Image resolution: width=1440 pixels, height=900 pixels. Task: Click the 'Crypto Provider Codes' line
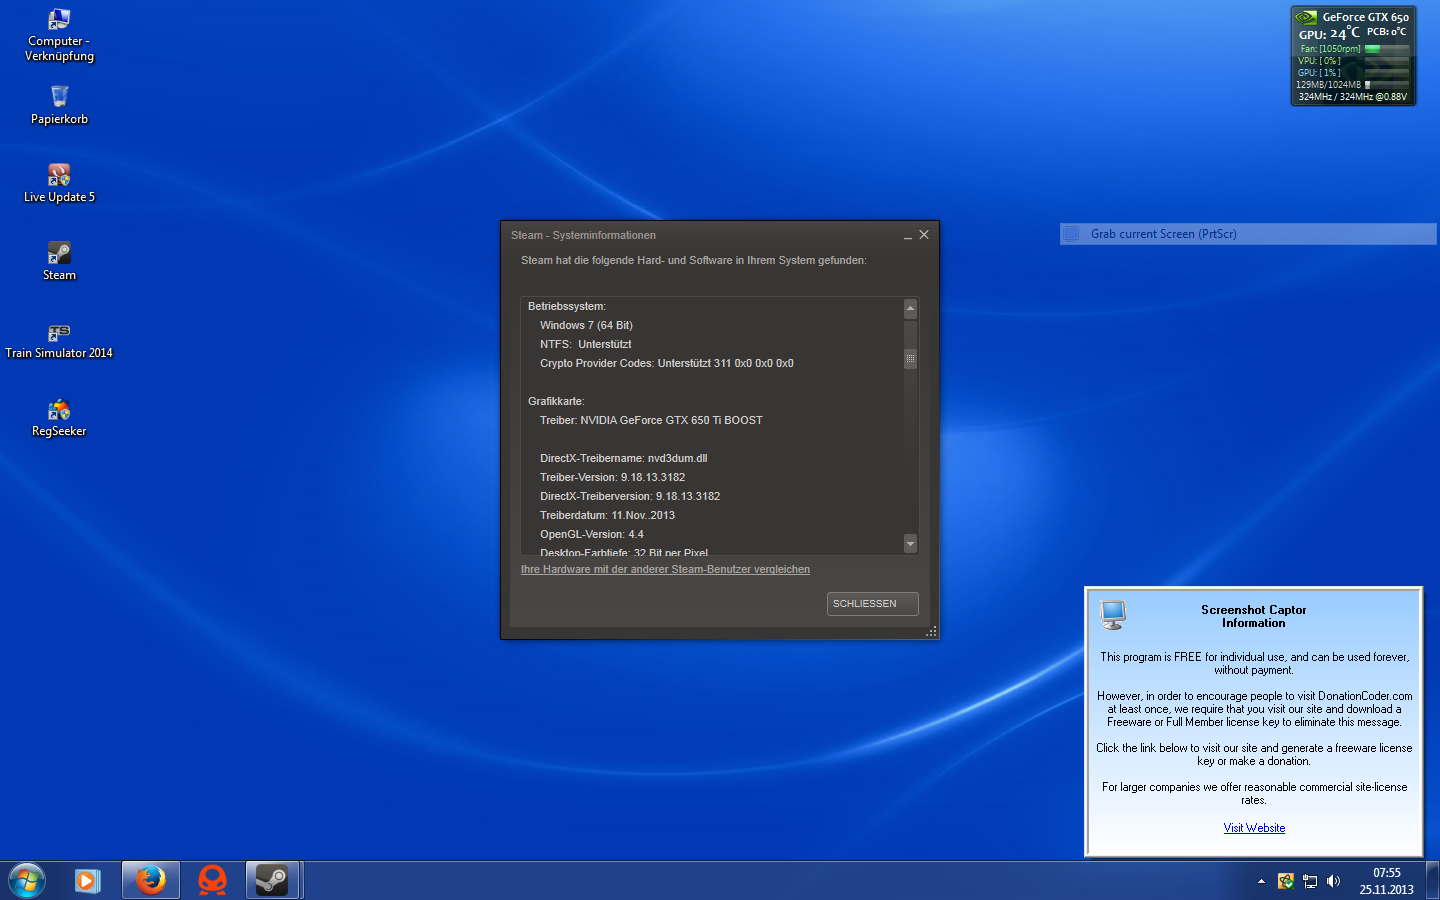coord(666,364)
